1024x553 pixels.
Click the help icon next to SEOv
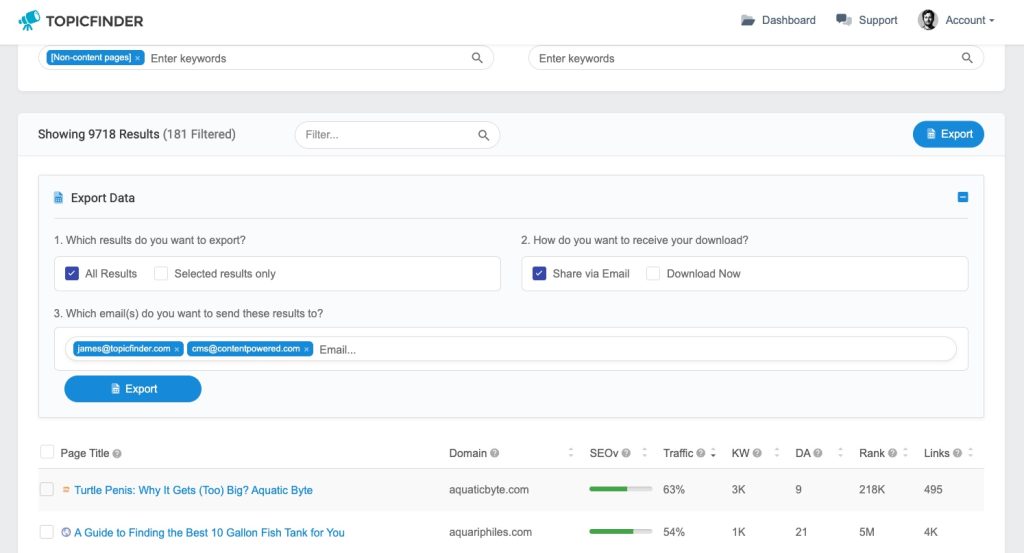(x=626, y=453)
